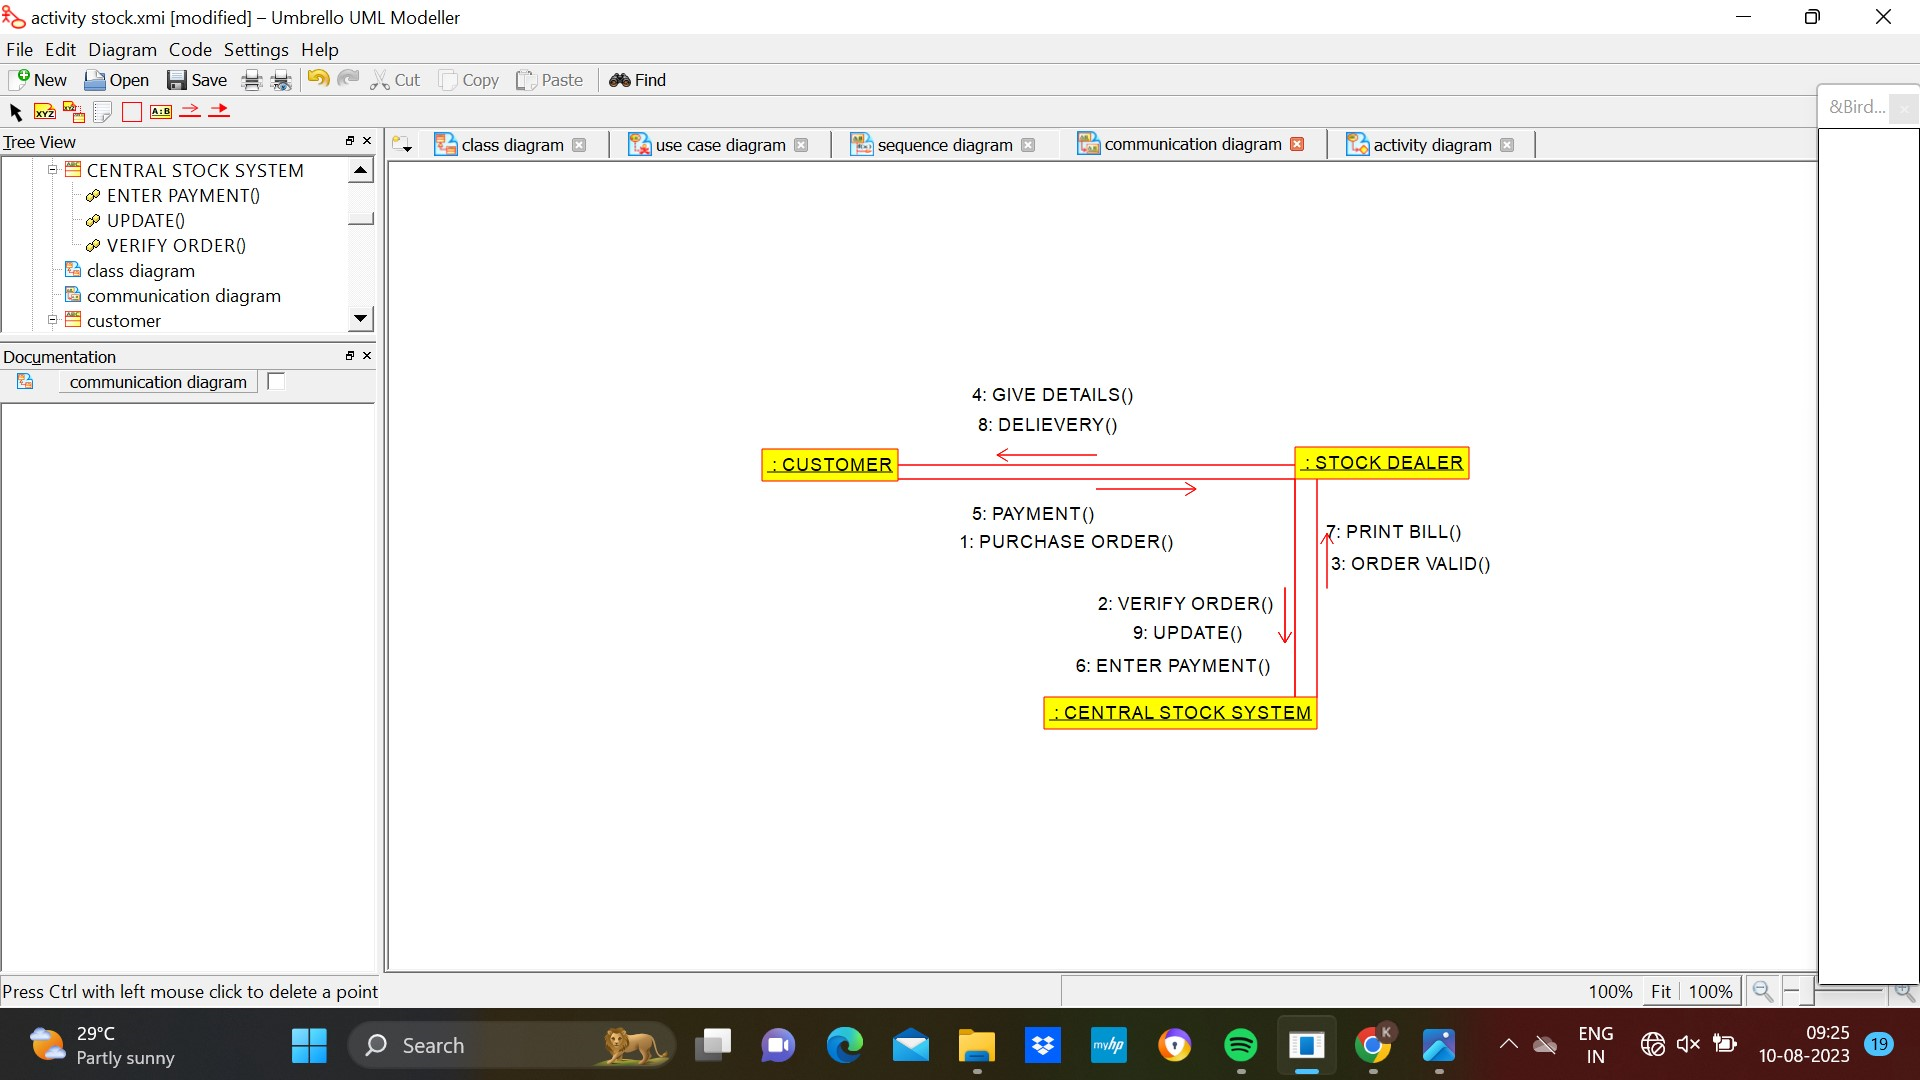The image size is (1920, 1080).
Task: Open the Diagram menu
Action: pyautogui.click(x=122, y=50)
